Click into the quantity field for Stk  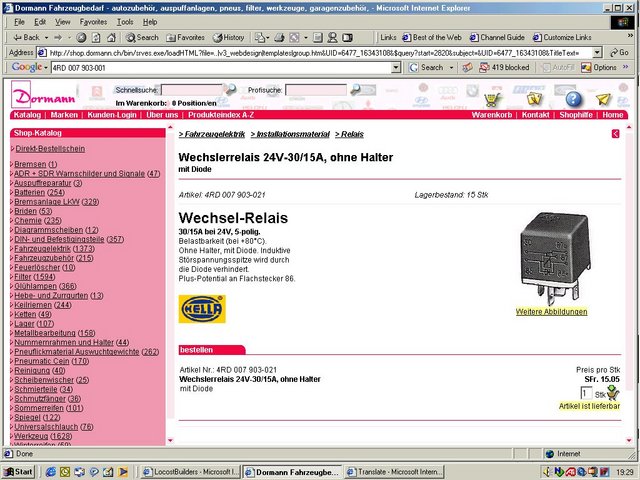tap(587, 393)
